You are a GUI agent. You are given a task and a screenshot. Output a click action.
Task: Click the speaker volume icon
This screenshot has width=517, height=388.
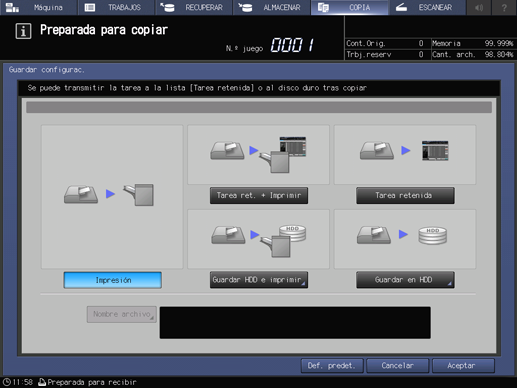[x=479, y=7]
